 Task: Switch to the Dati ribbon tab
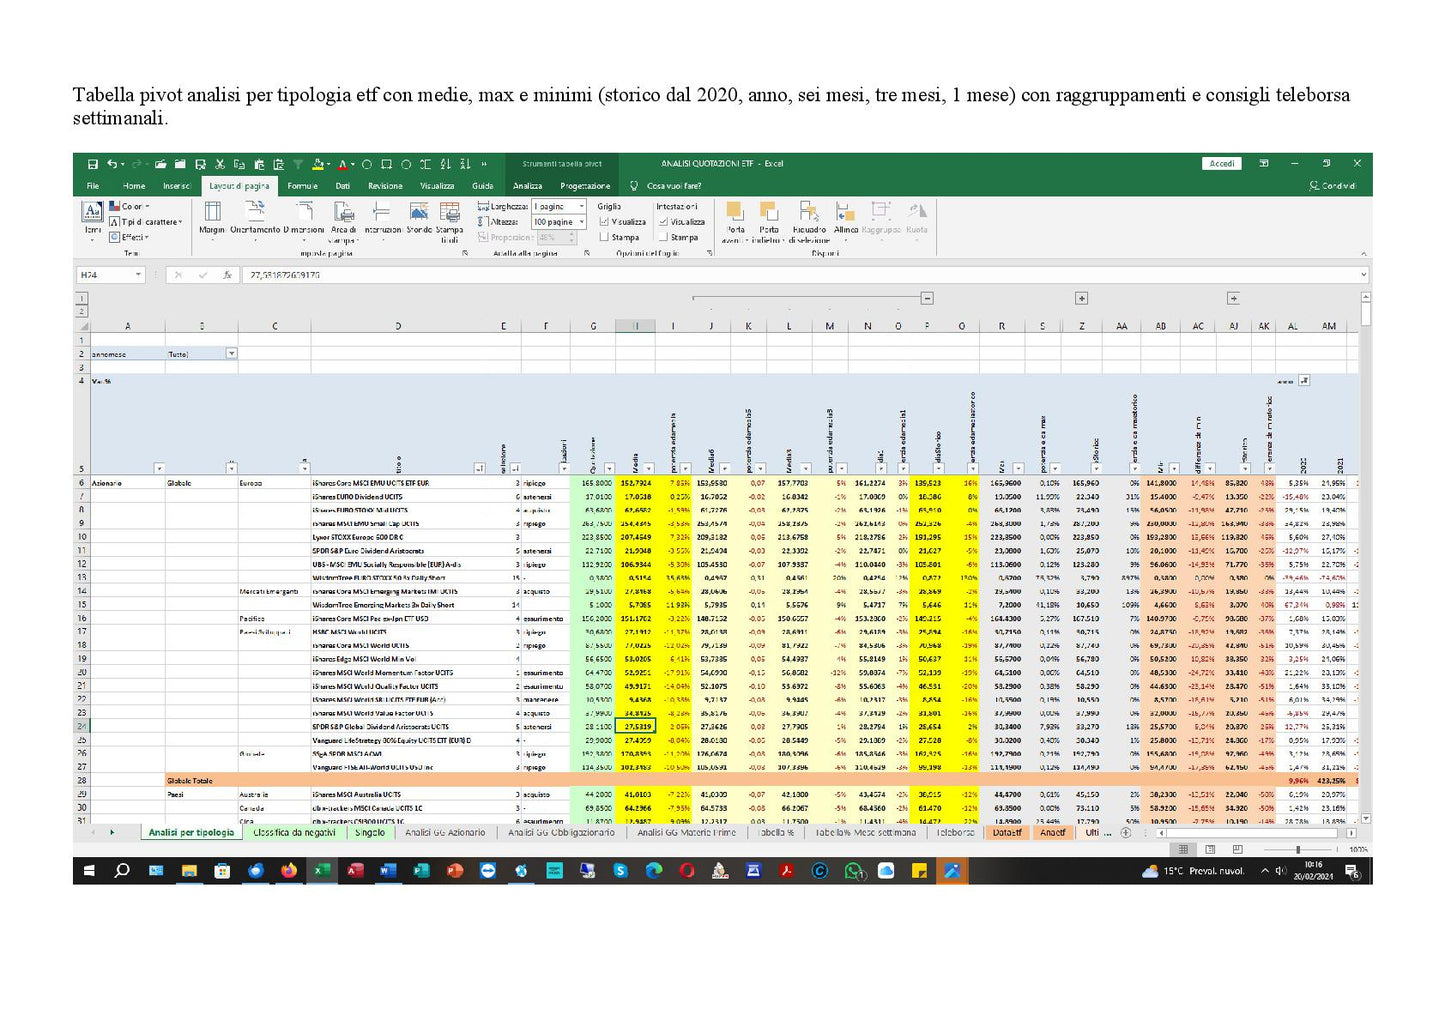(343, 186)
